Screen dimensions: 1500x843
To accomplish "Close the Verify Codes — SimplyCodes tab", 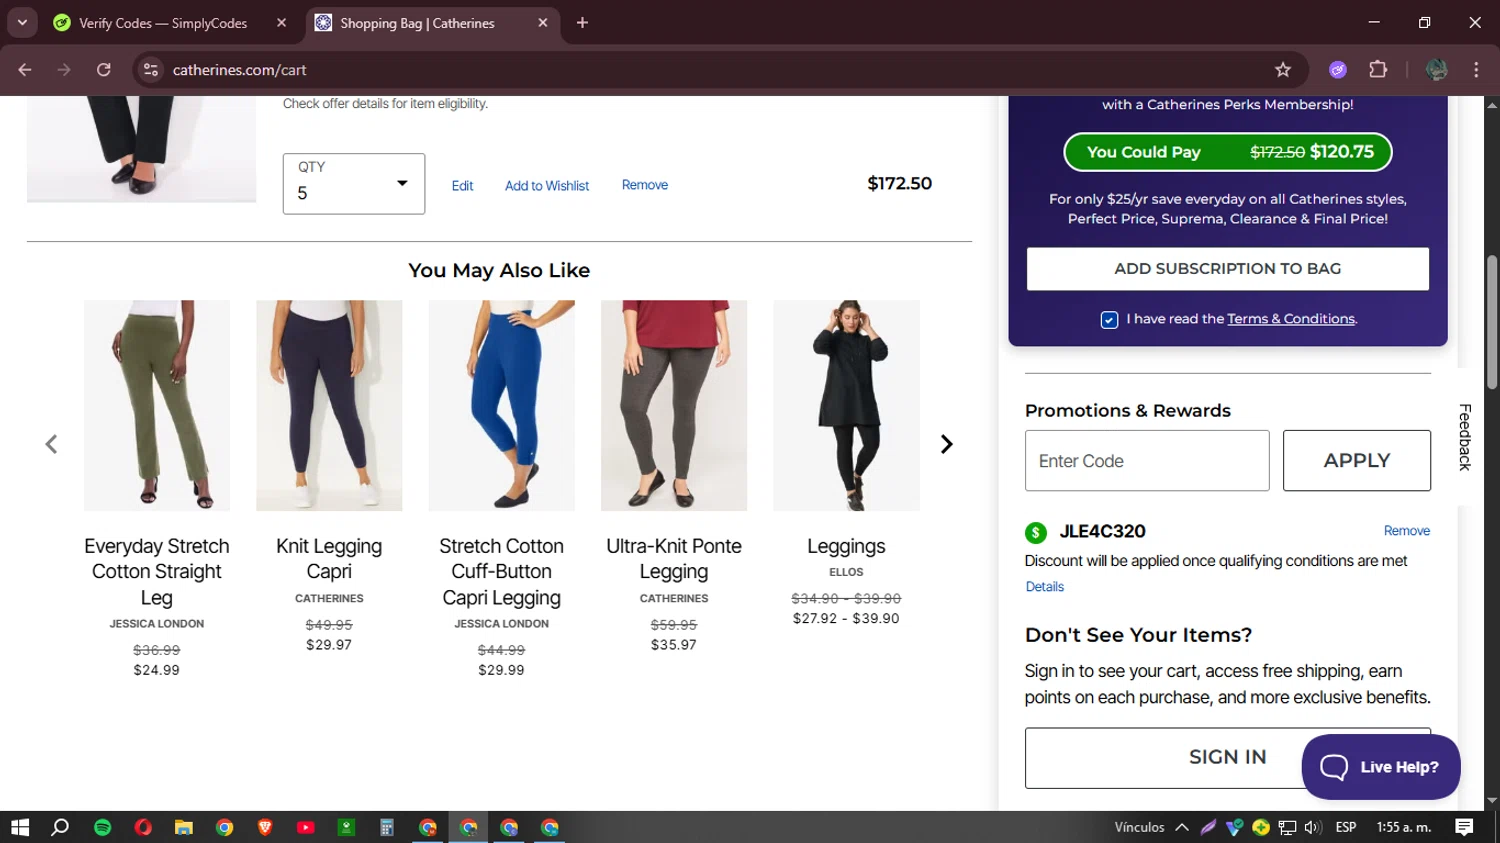I will [x=281, y=23].
